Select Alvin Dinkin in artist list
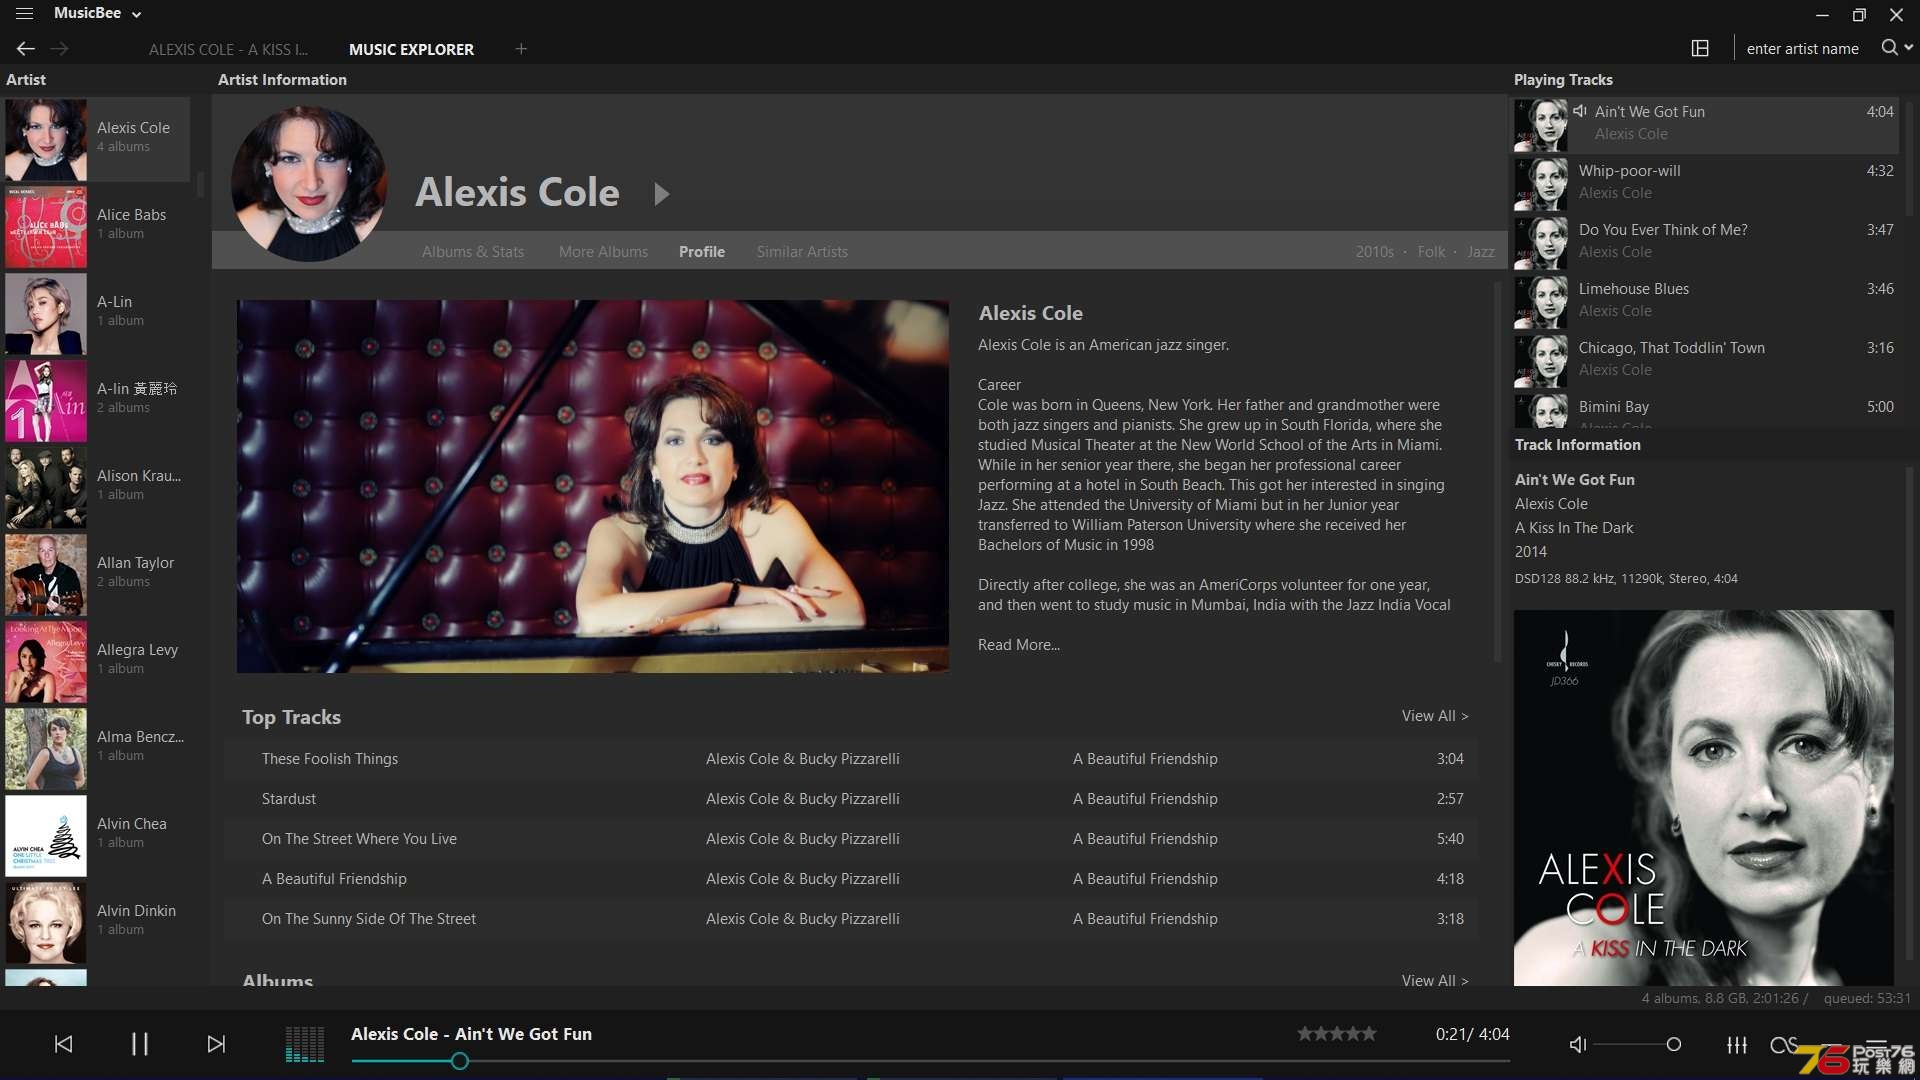Screen dimensions: 1920x1080 (97, 922)
